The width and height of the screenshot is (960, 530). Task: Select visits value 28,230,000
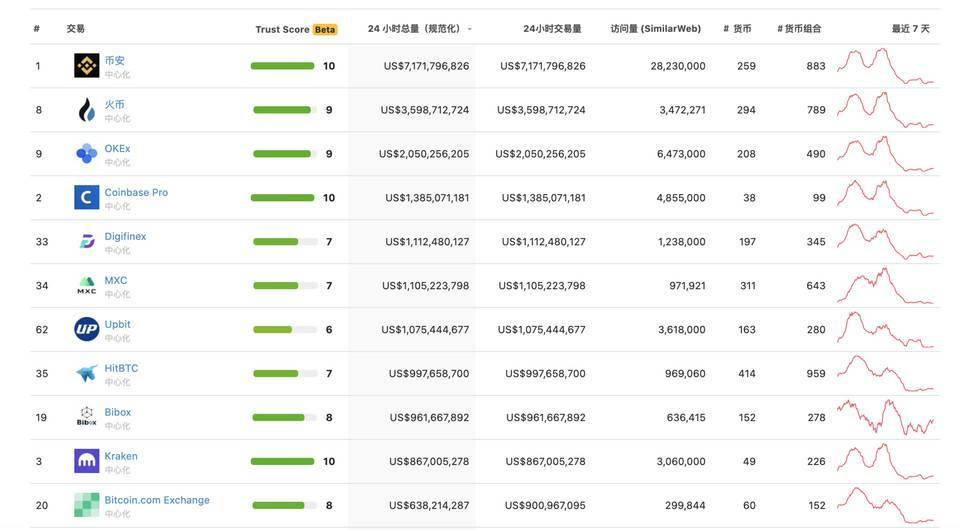click(x=678, y=66)
